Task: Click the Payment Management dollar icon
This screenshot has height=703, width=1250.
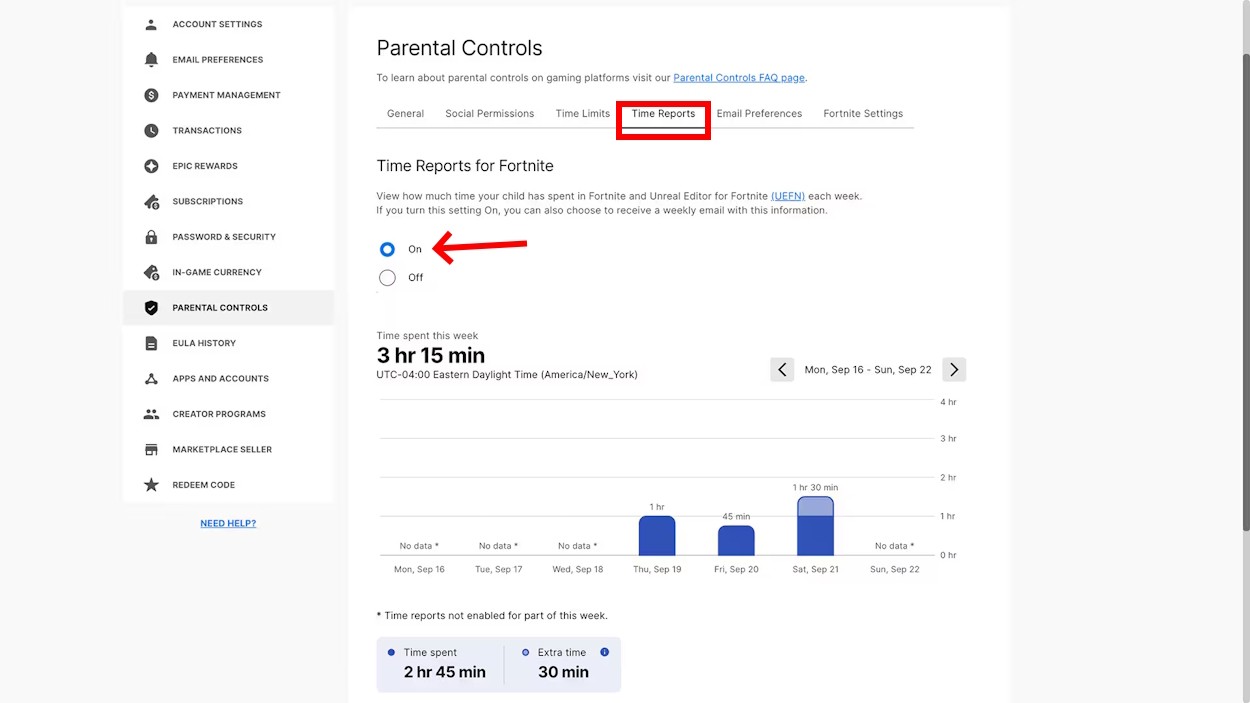Action: click(x=151, y=95)
